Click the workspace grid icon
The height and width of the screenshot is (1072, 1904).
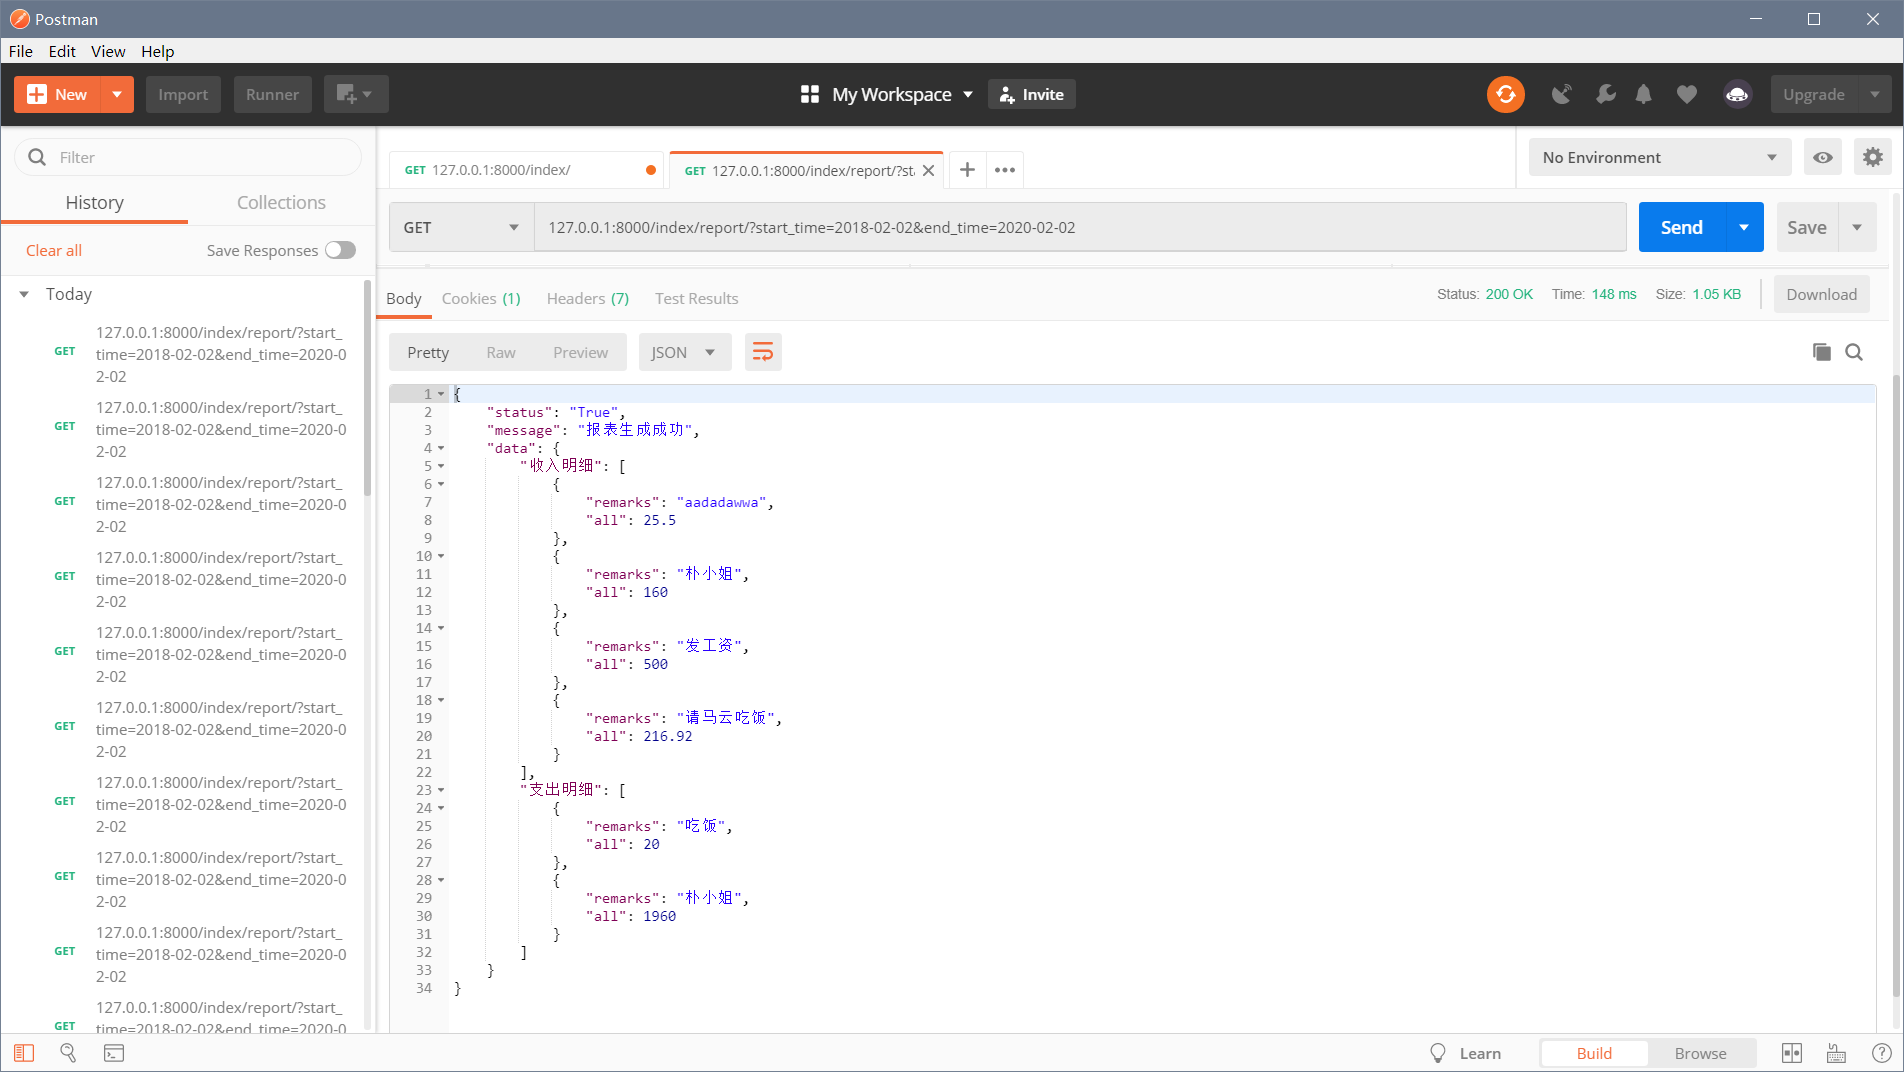click(x=810, y=94)
